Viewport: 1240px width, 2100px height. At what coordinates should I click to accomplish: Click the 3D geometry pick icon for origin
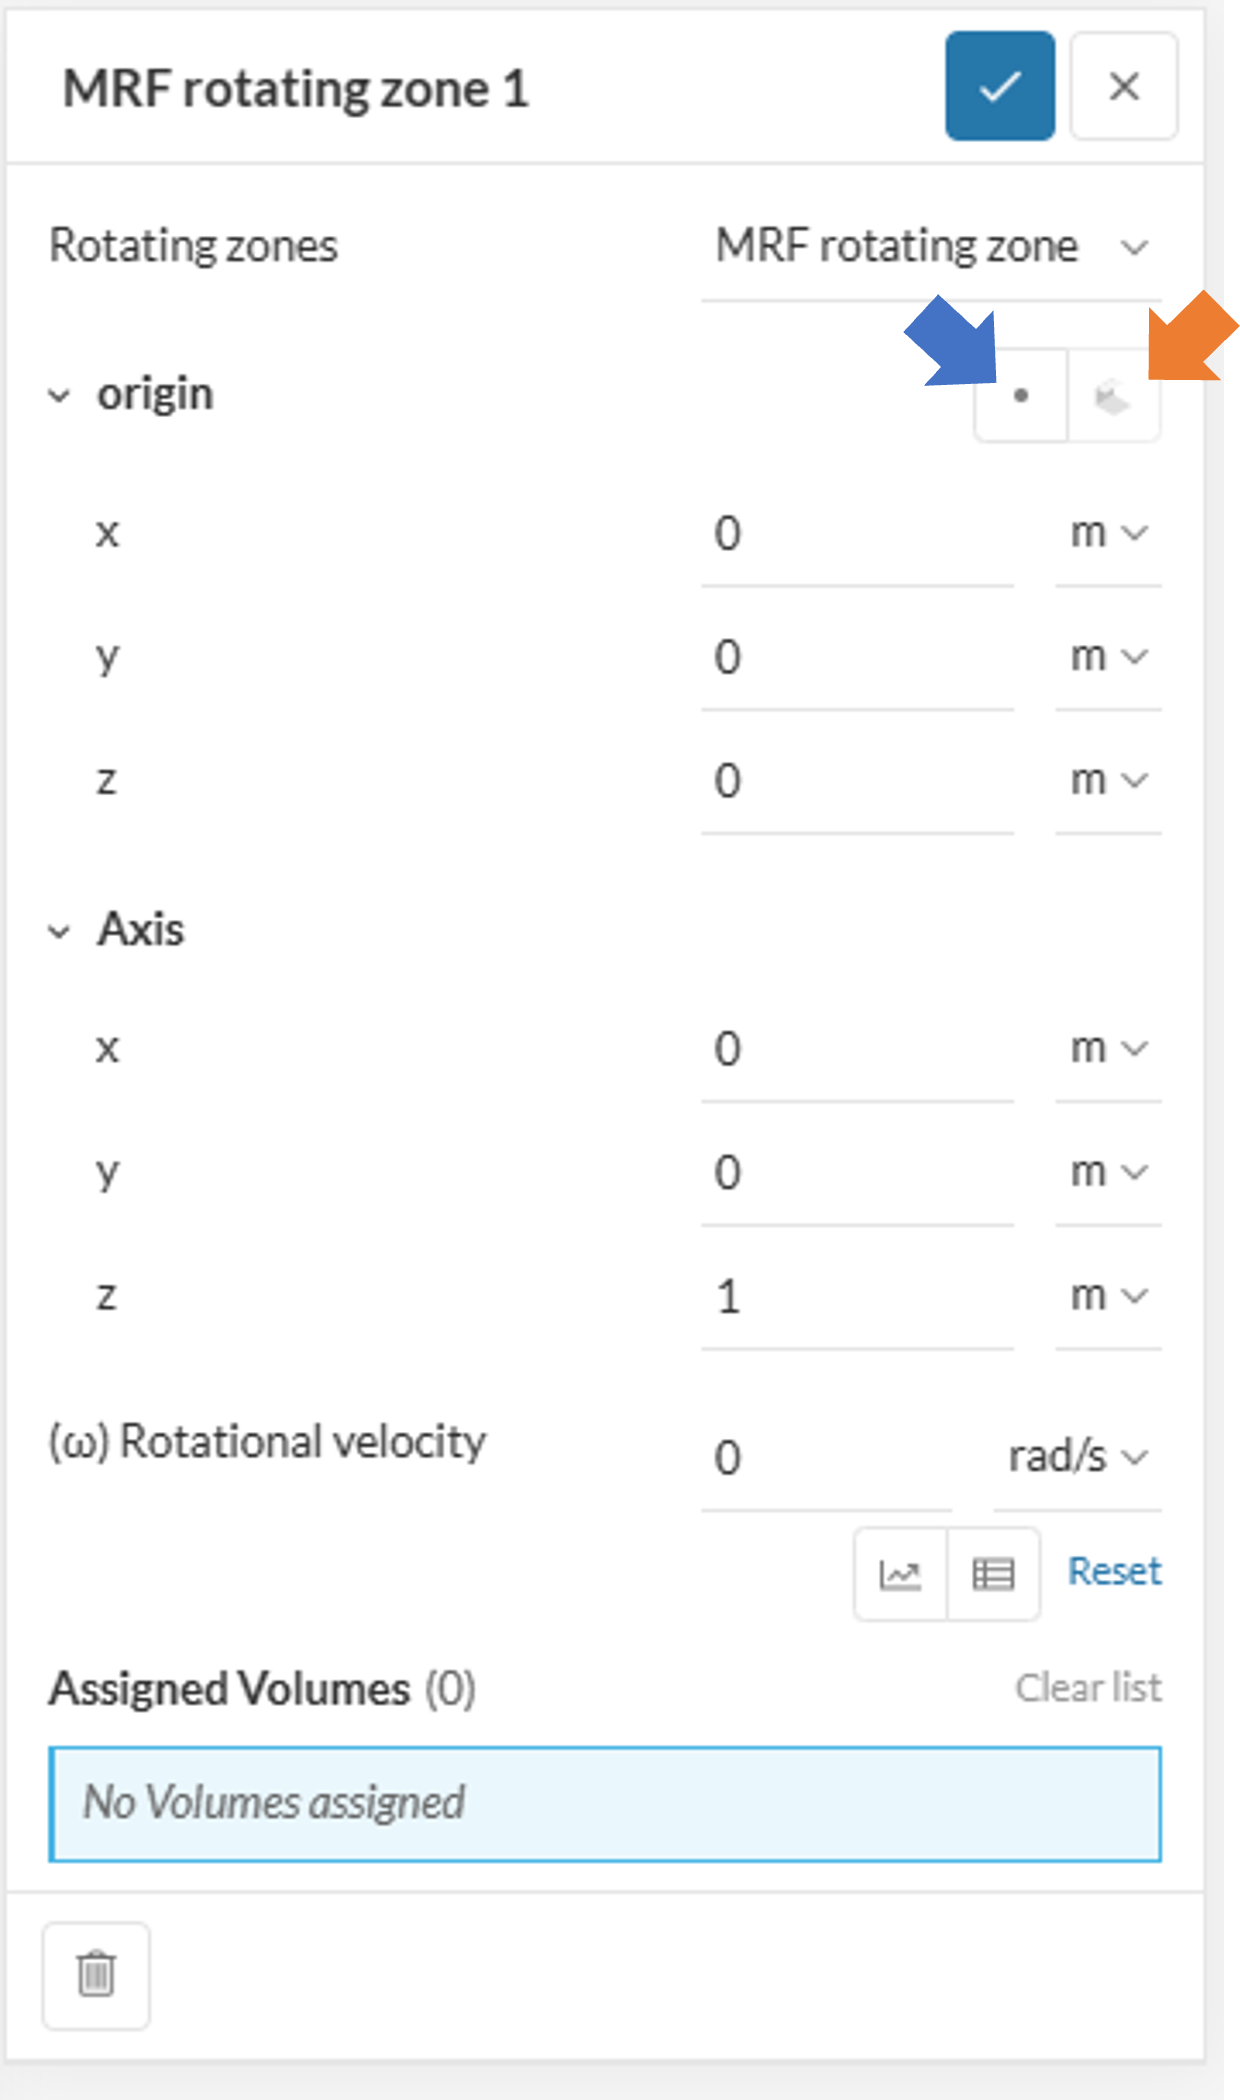coord(1113,395)
